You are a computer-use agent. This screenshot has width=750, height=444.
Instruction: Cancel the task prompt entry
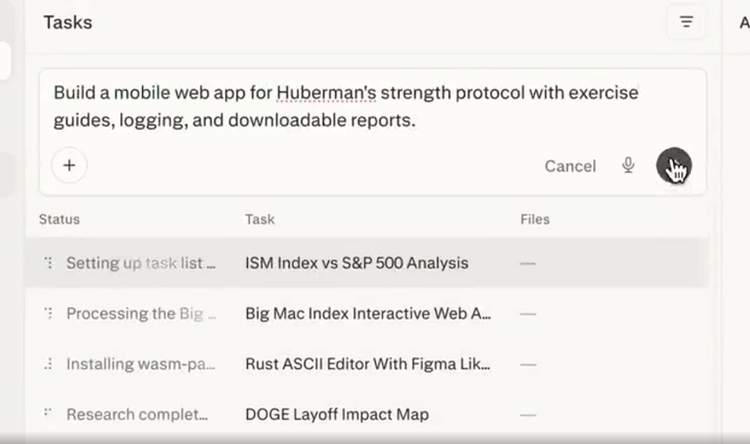click(x=570, y=166)
